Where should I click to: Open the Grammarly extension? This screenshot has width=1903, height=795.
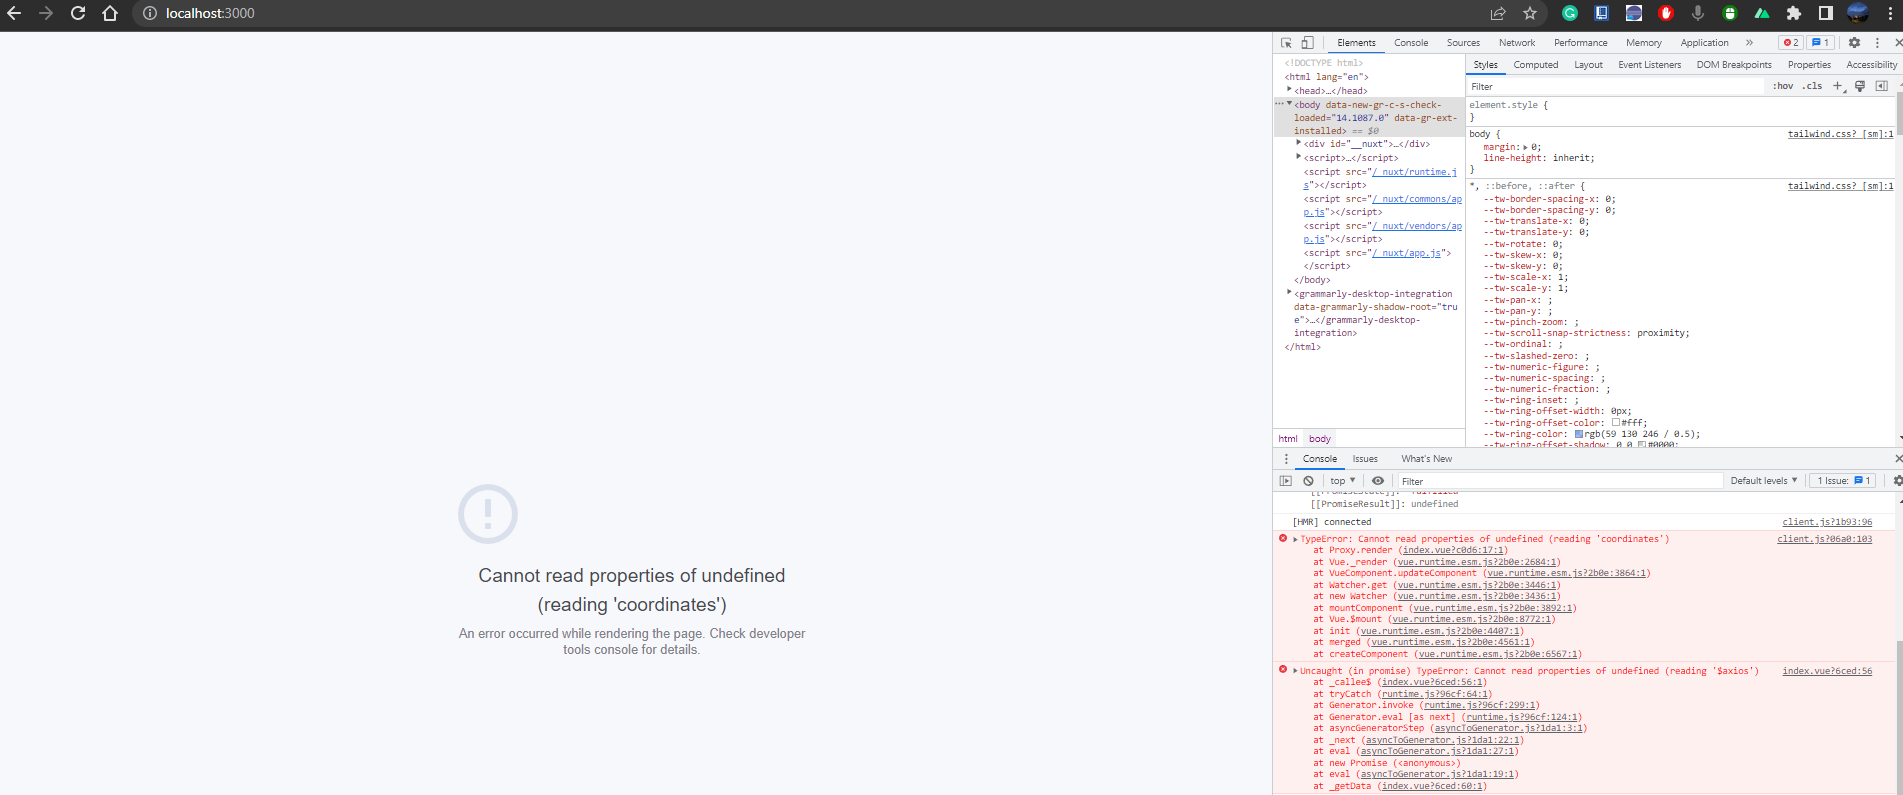point(1570,13)
